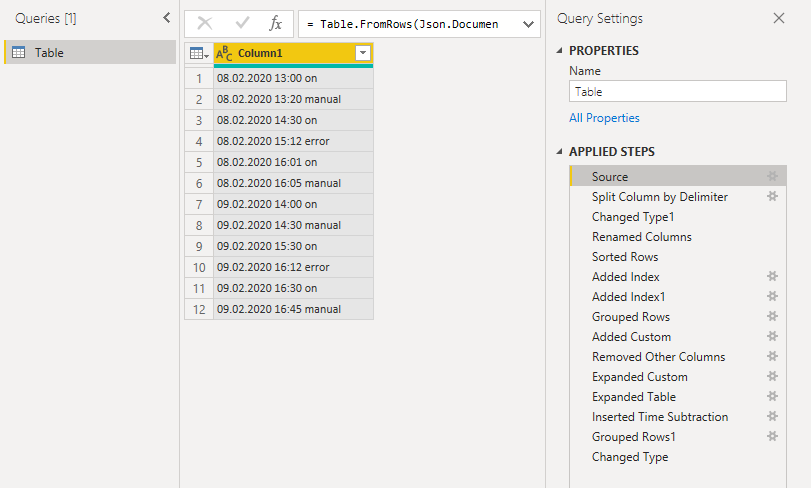
Task: Expand the formula bar with down chevron
Action: 528,24
